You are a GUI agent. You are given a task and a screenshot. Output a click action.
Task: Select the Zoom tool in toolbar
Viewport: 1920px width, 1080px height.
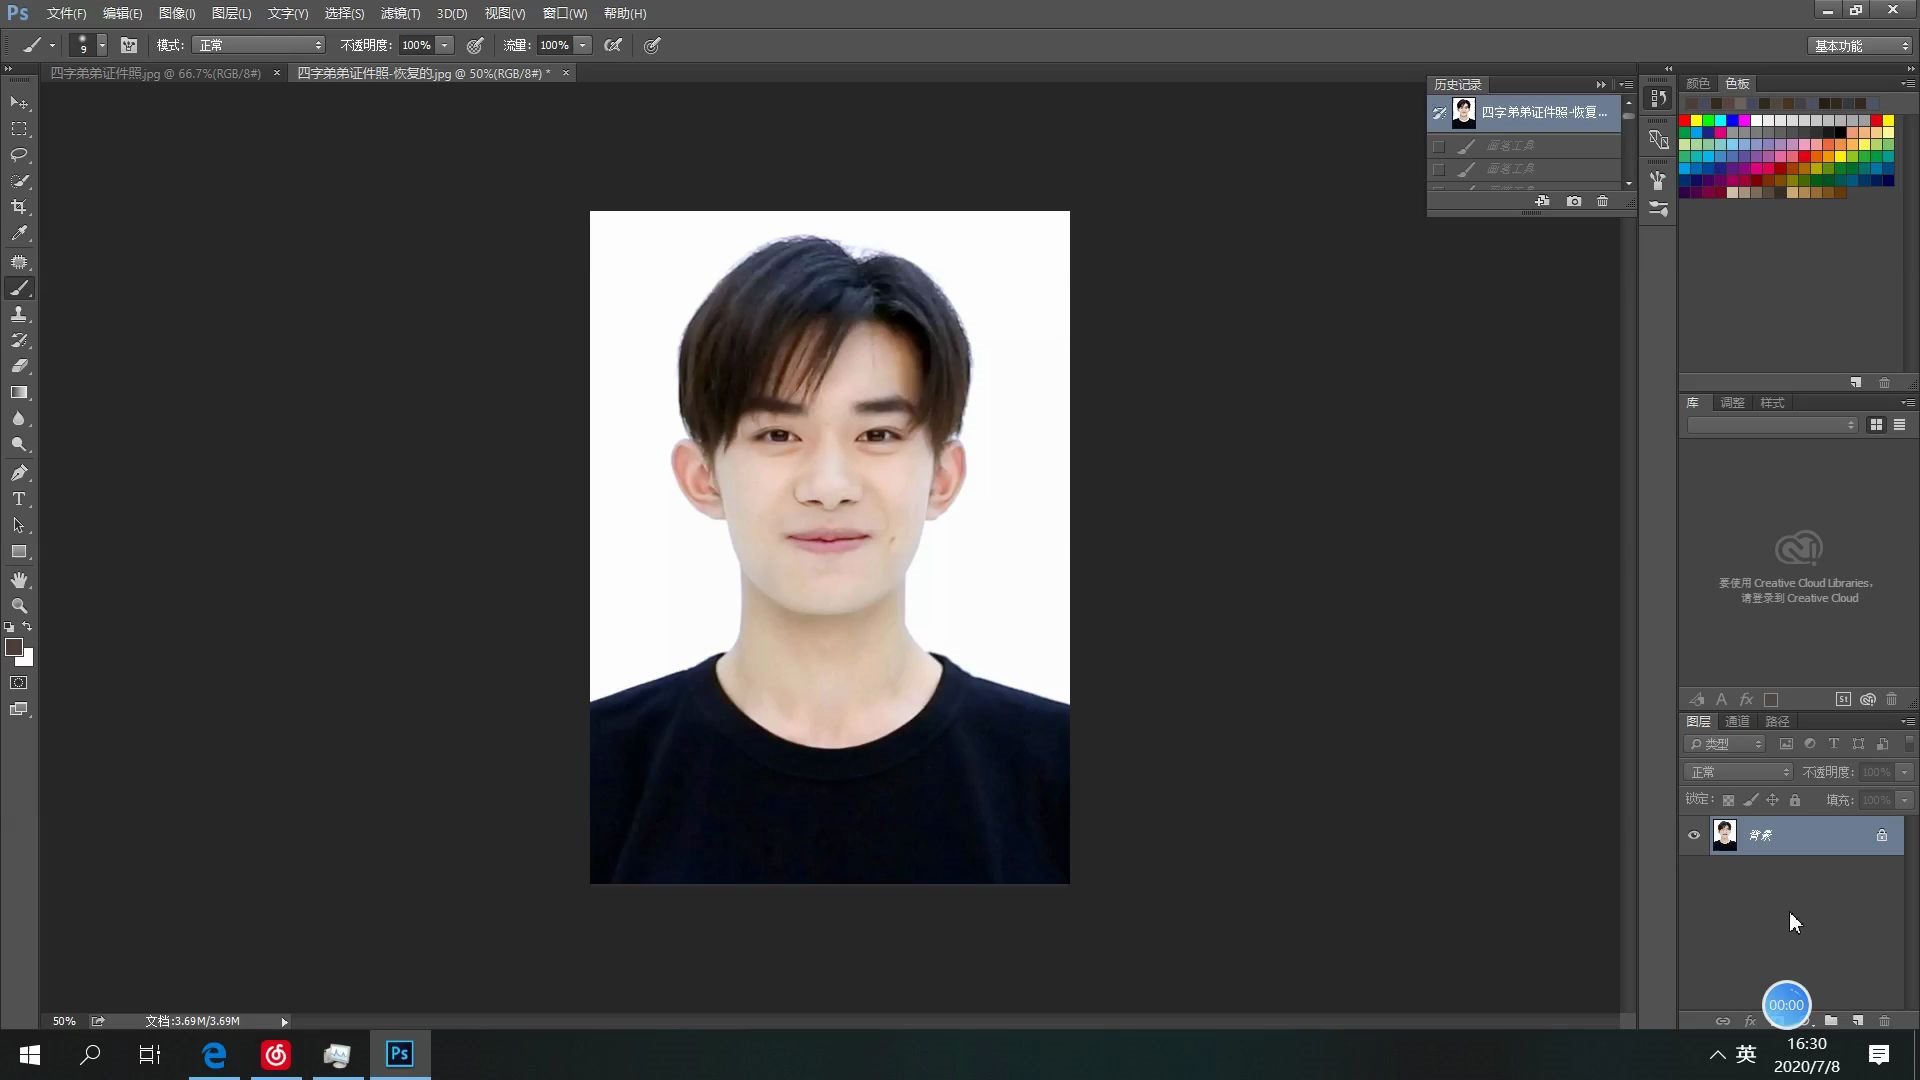[19, 606]
